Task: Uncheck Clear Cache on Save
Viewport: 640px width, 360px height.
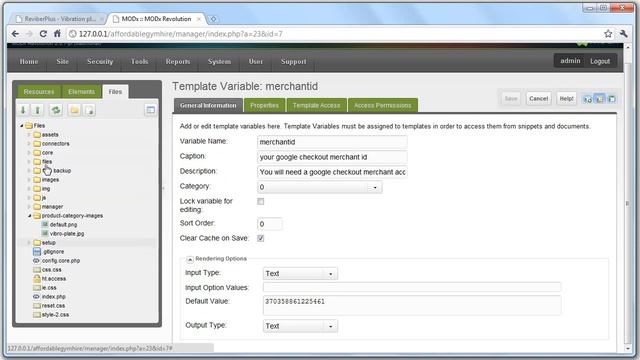Action: (x=260, y=238)
